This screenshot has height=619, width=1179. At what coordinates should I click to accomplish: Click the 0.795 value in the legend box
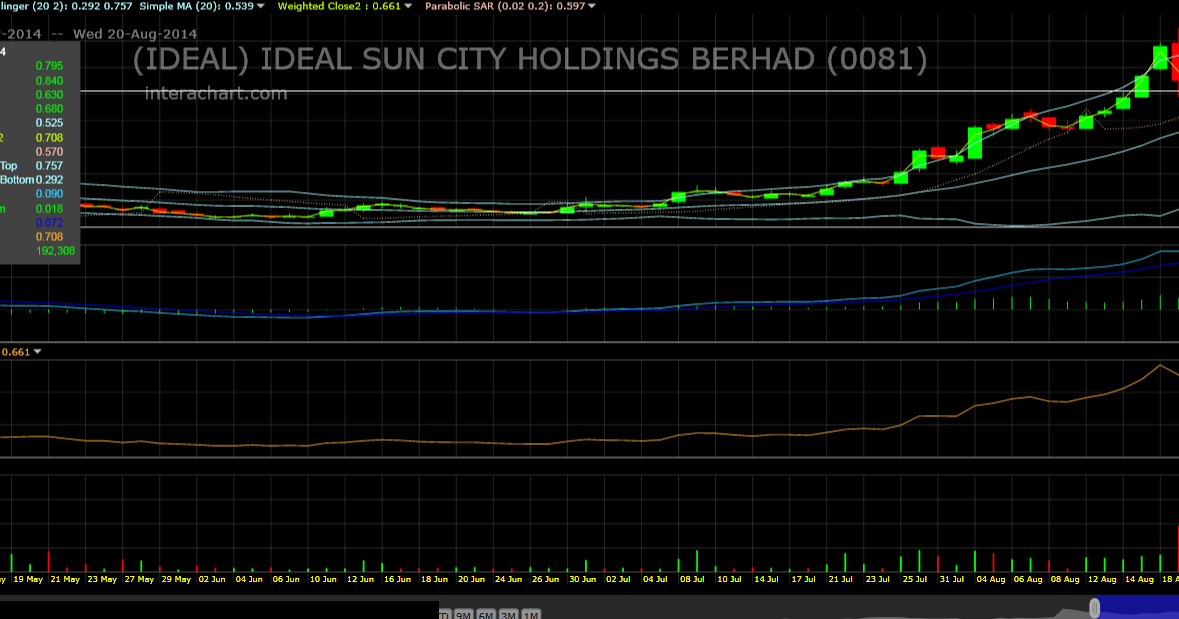point(50,66)
